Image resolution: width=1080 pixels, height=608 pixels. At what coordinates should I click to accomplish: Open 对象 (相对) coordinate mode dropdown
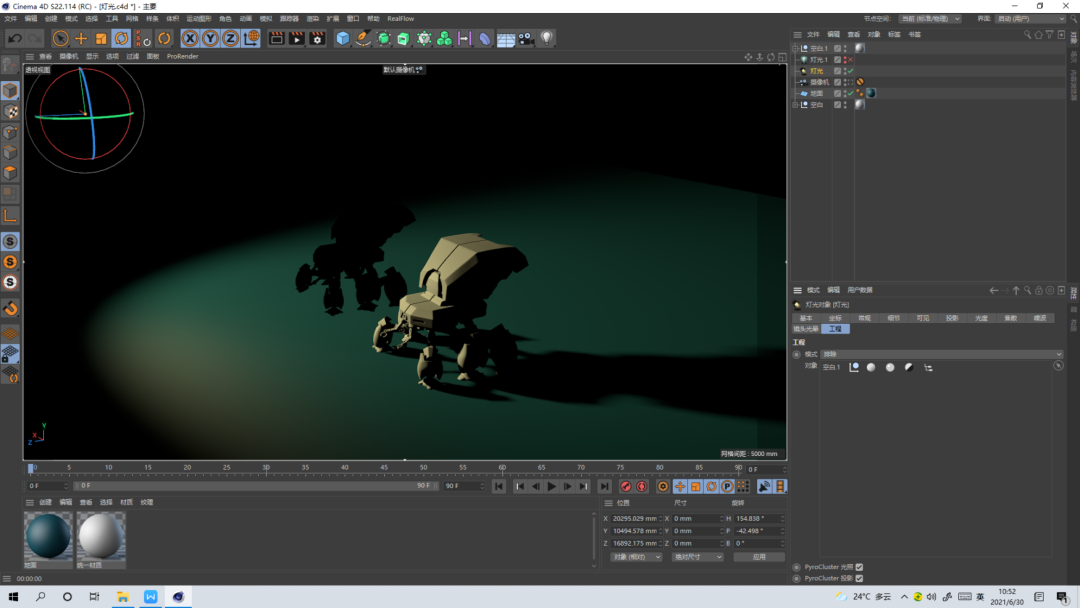pos(636,557)
